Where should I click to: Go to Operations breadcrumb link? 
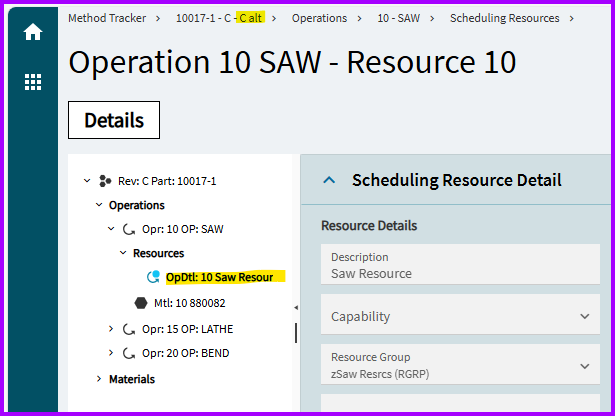[319, 18]
